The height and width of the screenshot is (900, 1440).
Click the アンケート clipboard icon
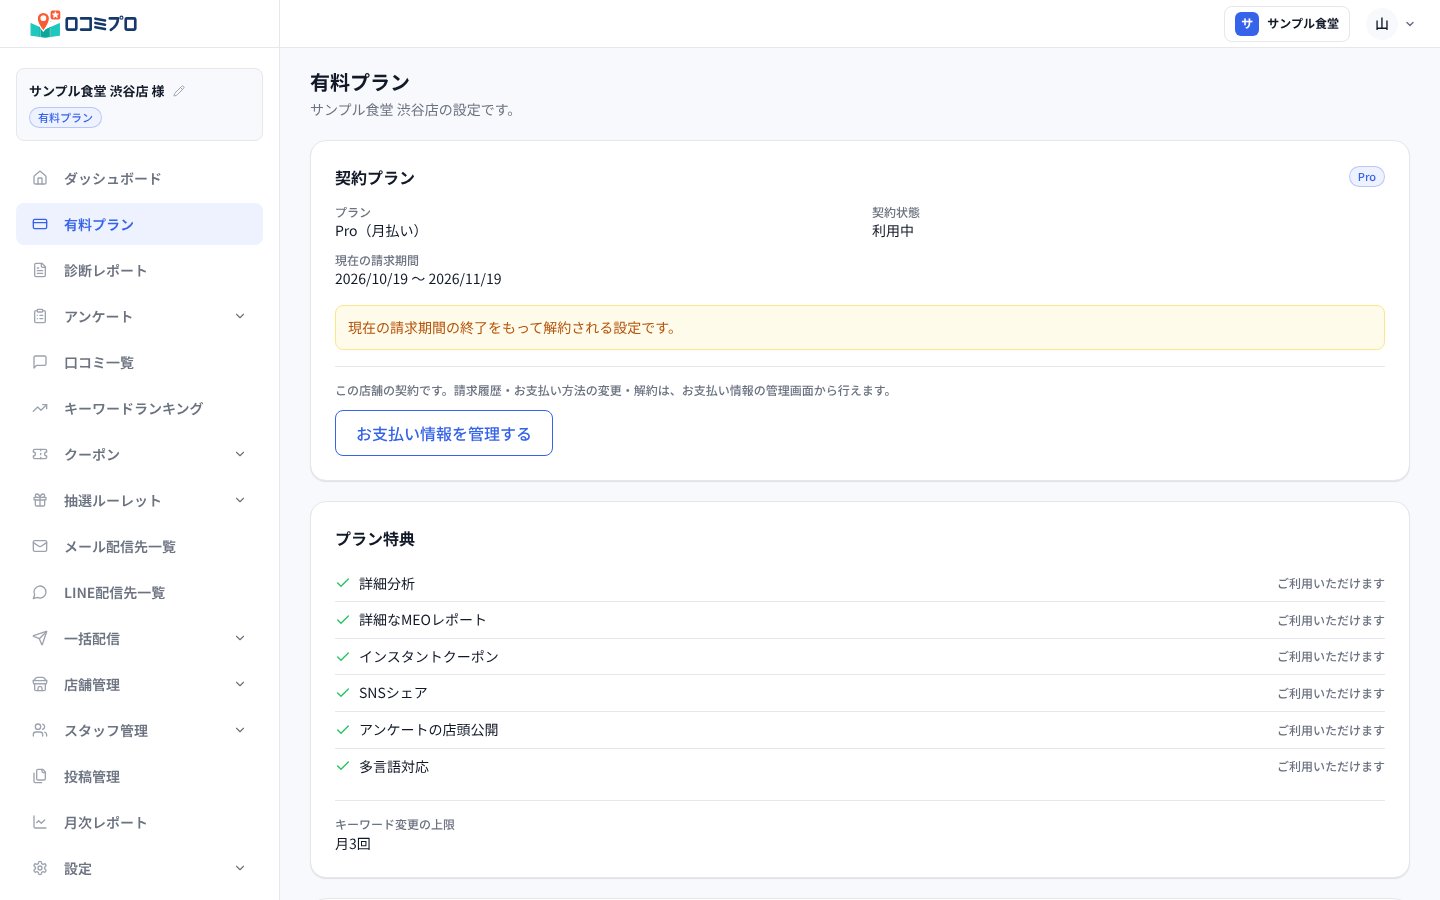pos(40,316)
